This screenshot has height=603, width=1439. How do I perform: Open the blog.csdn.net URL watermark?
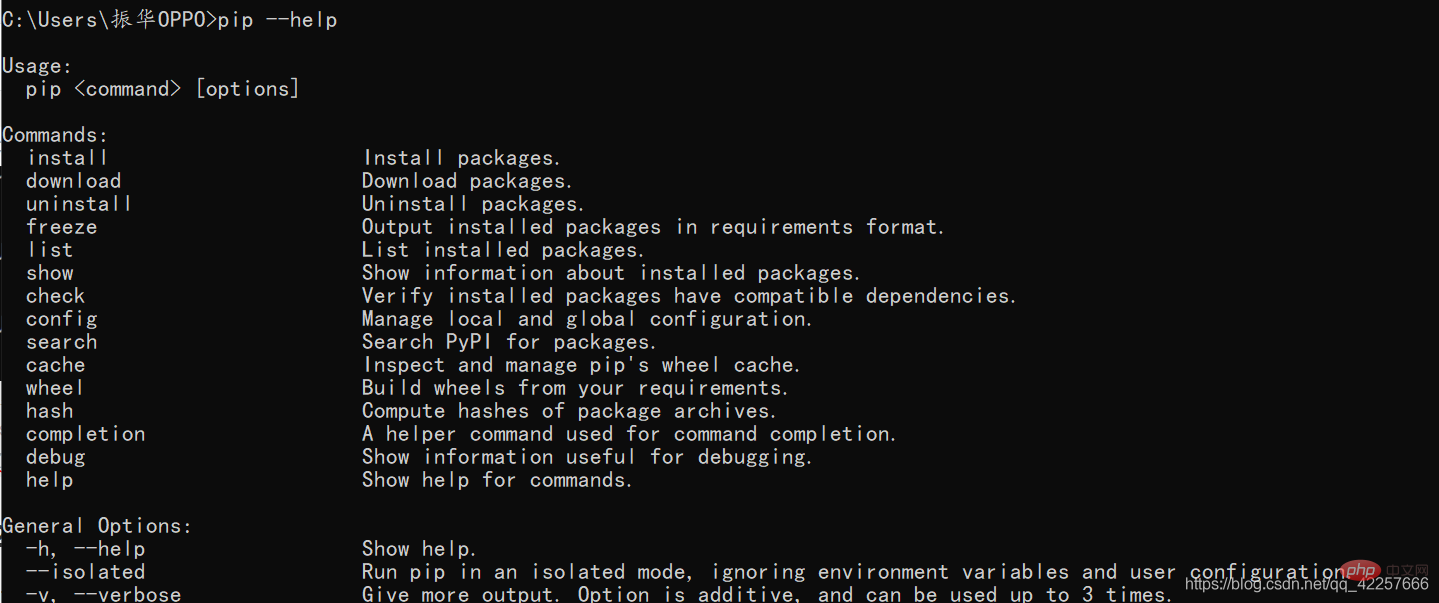point(1306,584)
